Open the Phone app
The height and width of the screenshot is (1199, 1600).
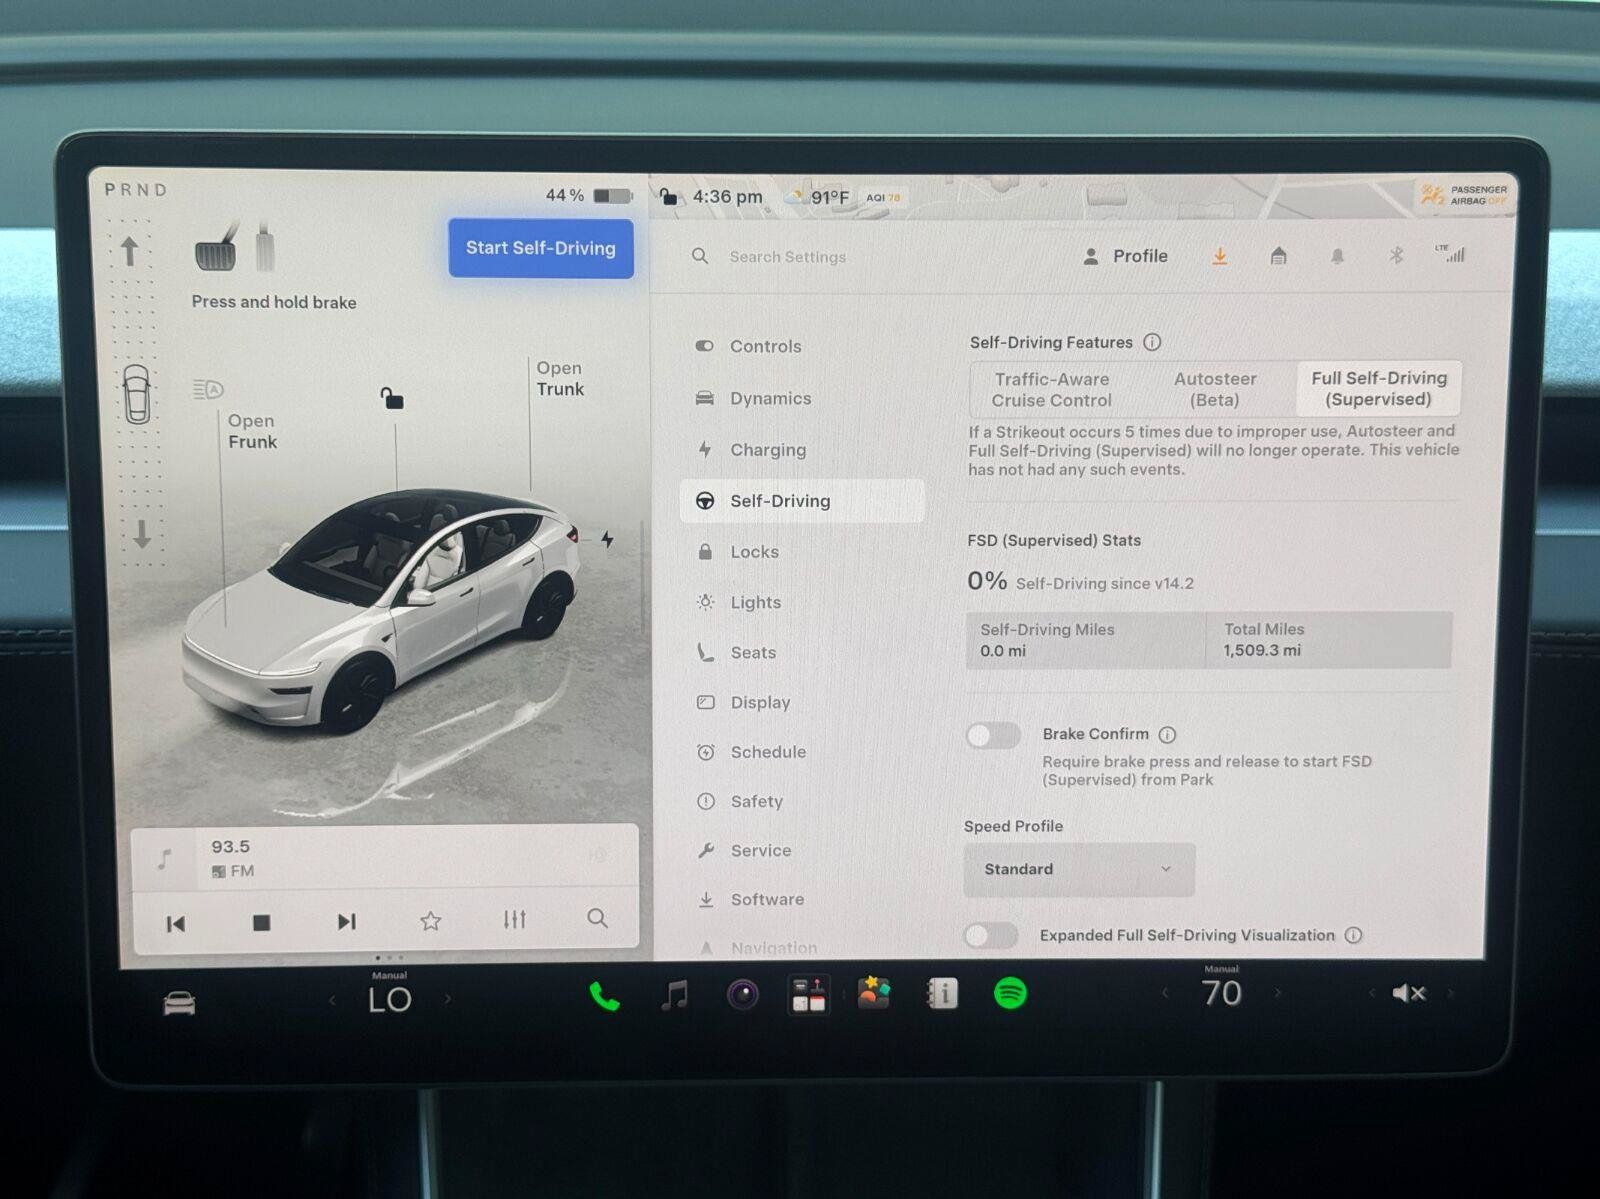click(x=604, y=996)
